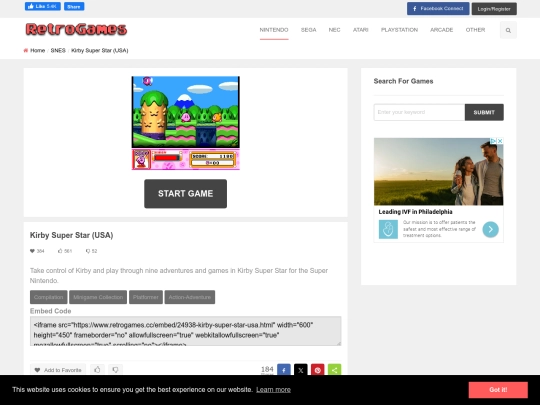Focus the game search keyword field
Viewport: 540px width, 405px height.
click(419, 112)
